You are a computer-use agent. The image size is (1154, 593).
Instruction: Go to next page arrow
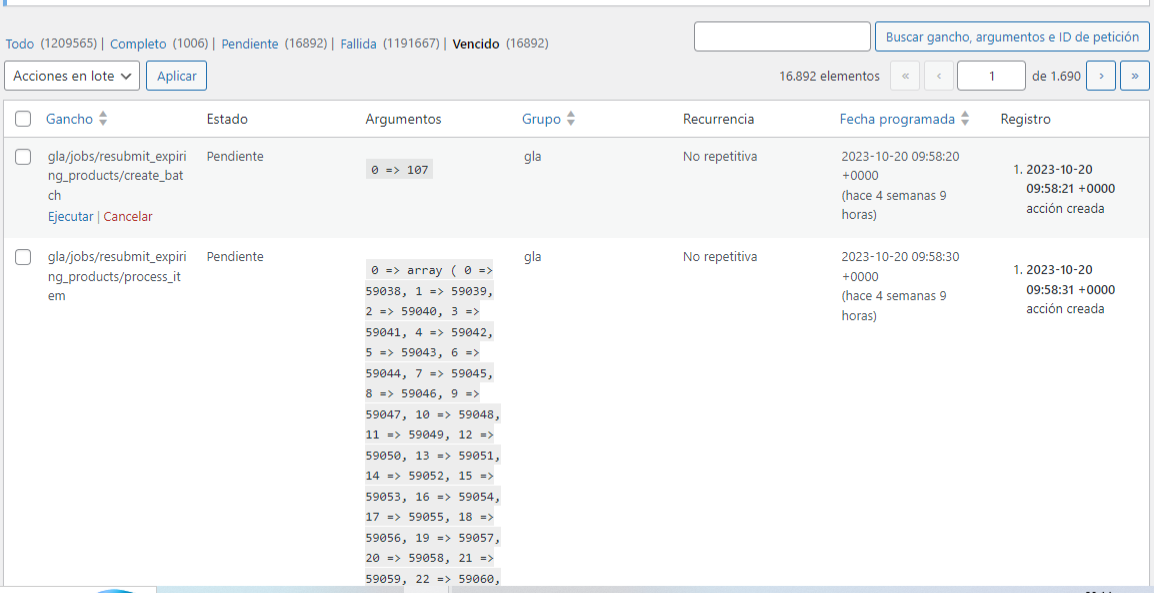coord(1101,76)
